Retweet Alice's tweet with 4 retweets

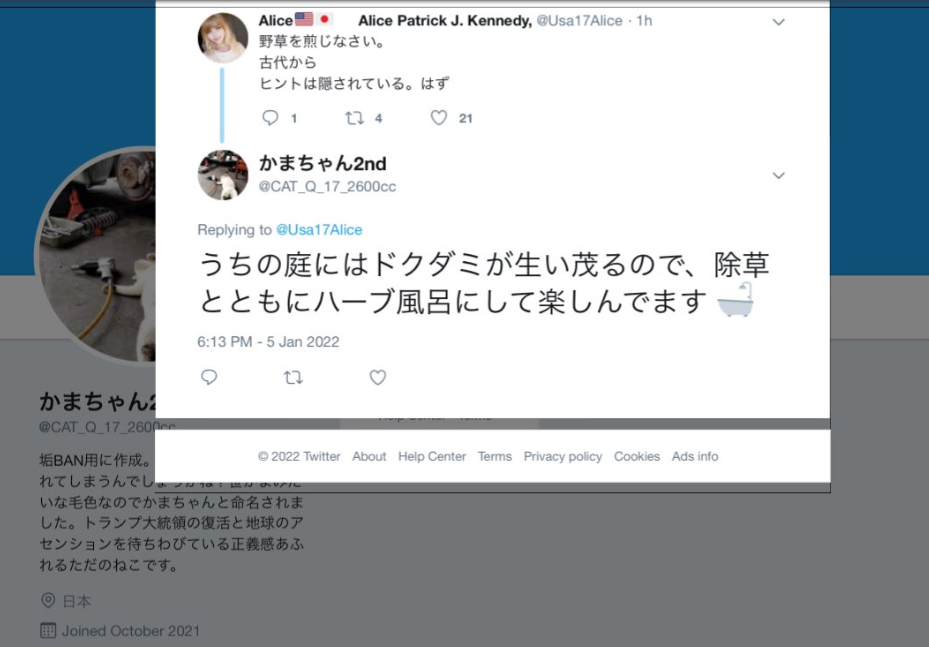354,118
